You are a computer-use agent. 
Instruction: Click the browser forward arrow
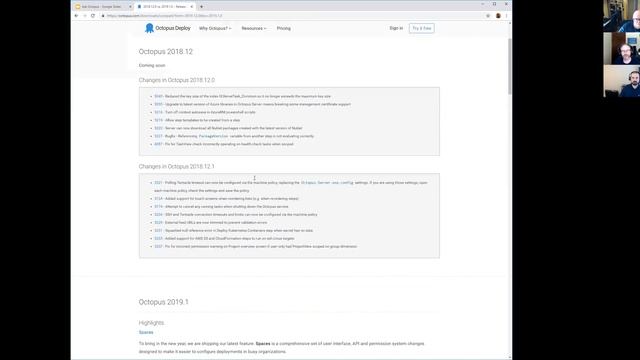click(85, 16)
